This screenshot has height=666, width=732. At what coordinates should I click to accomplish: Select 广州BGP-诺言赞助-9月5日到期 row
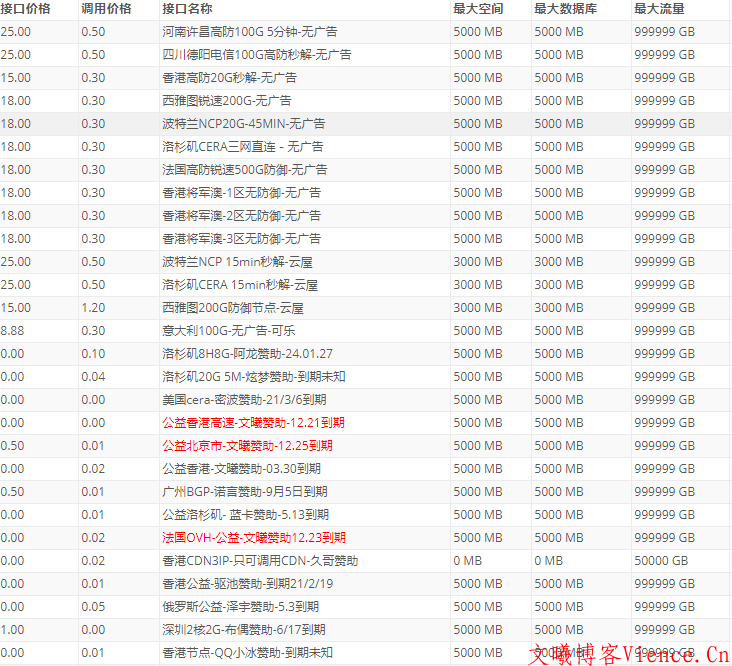[247, 492]
